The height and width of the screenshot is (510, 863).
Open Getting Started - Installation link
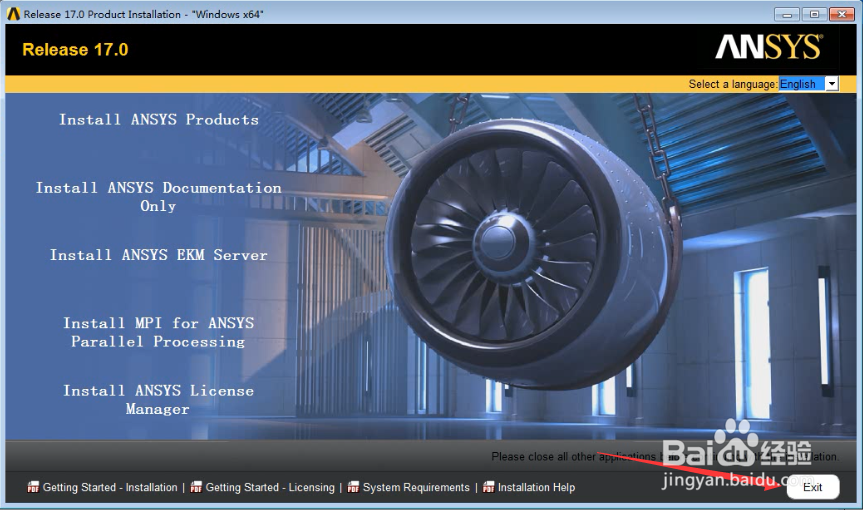110,487
